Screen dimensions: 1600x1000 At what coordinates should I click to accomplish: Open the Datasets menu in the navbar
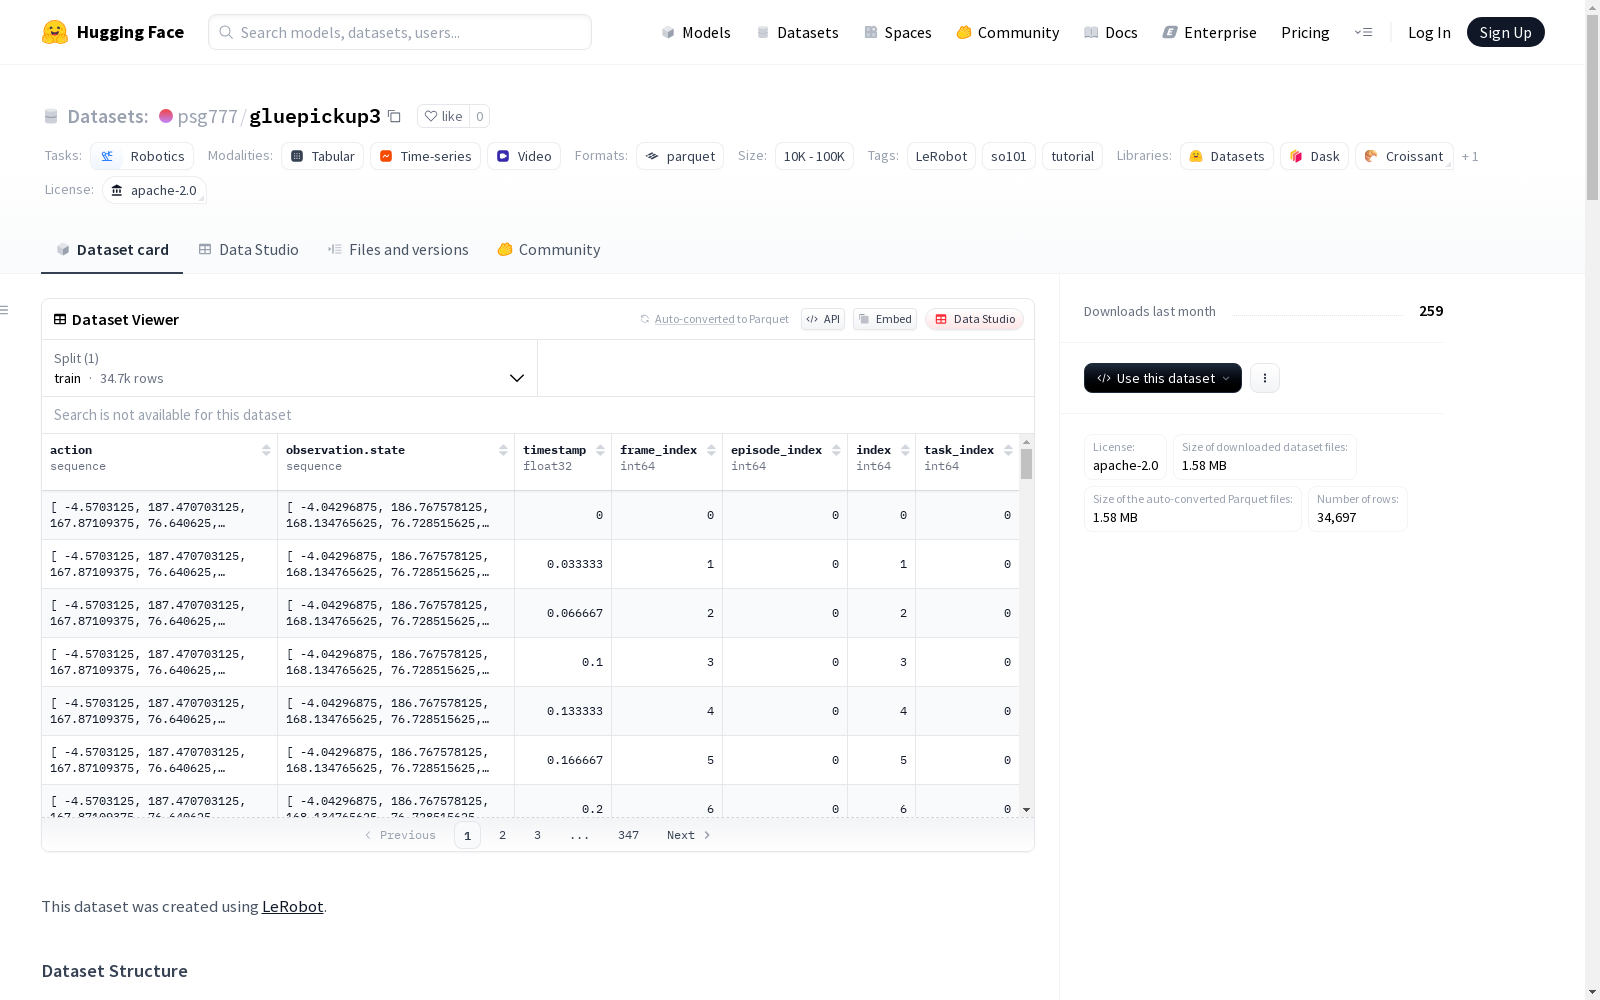coord(797,32)
